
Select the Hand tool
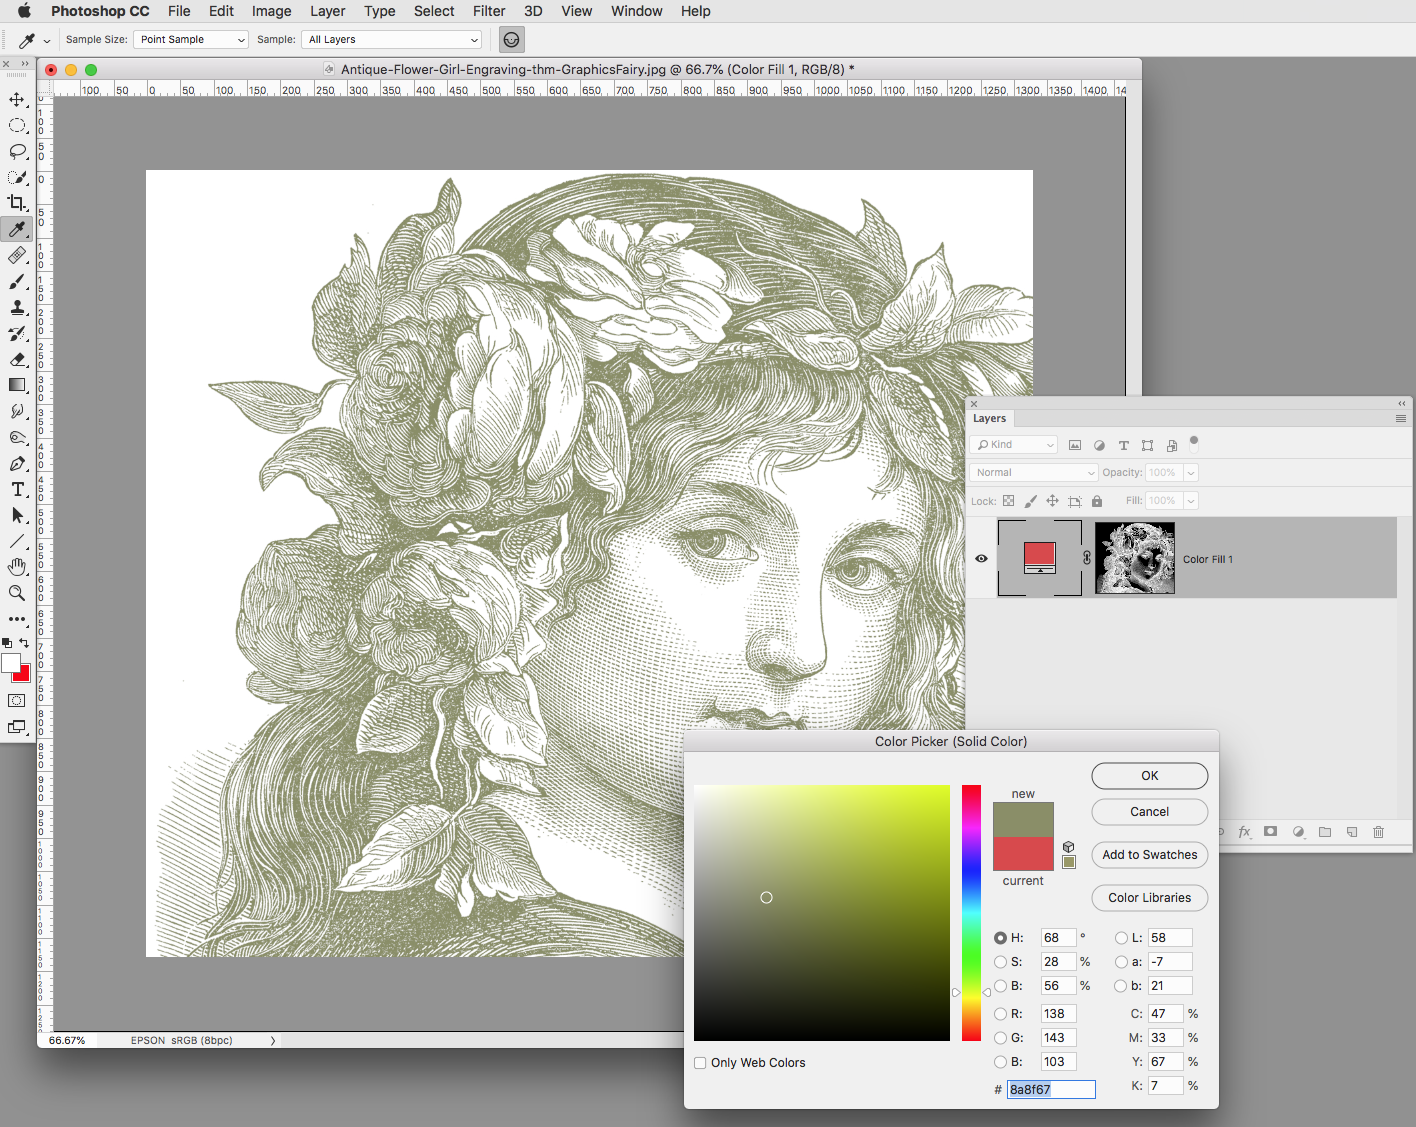17,568
